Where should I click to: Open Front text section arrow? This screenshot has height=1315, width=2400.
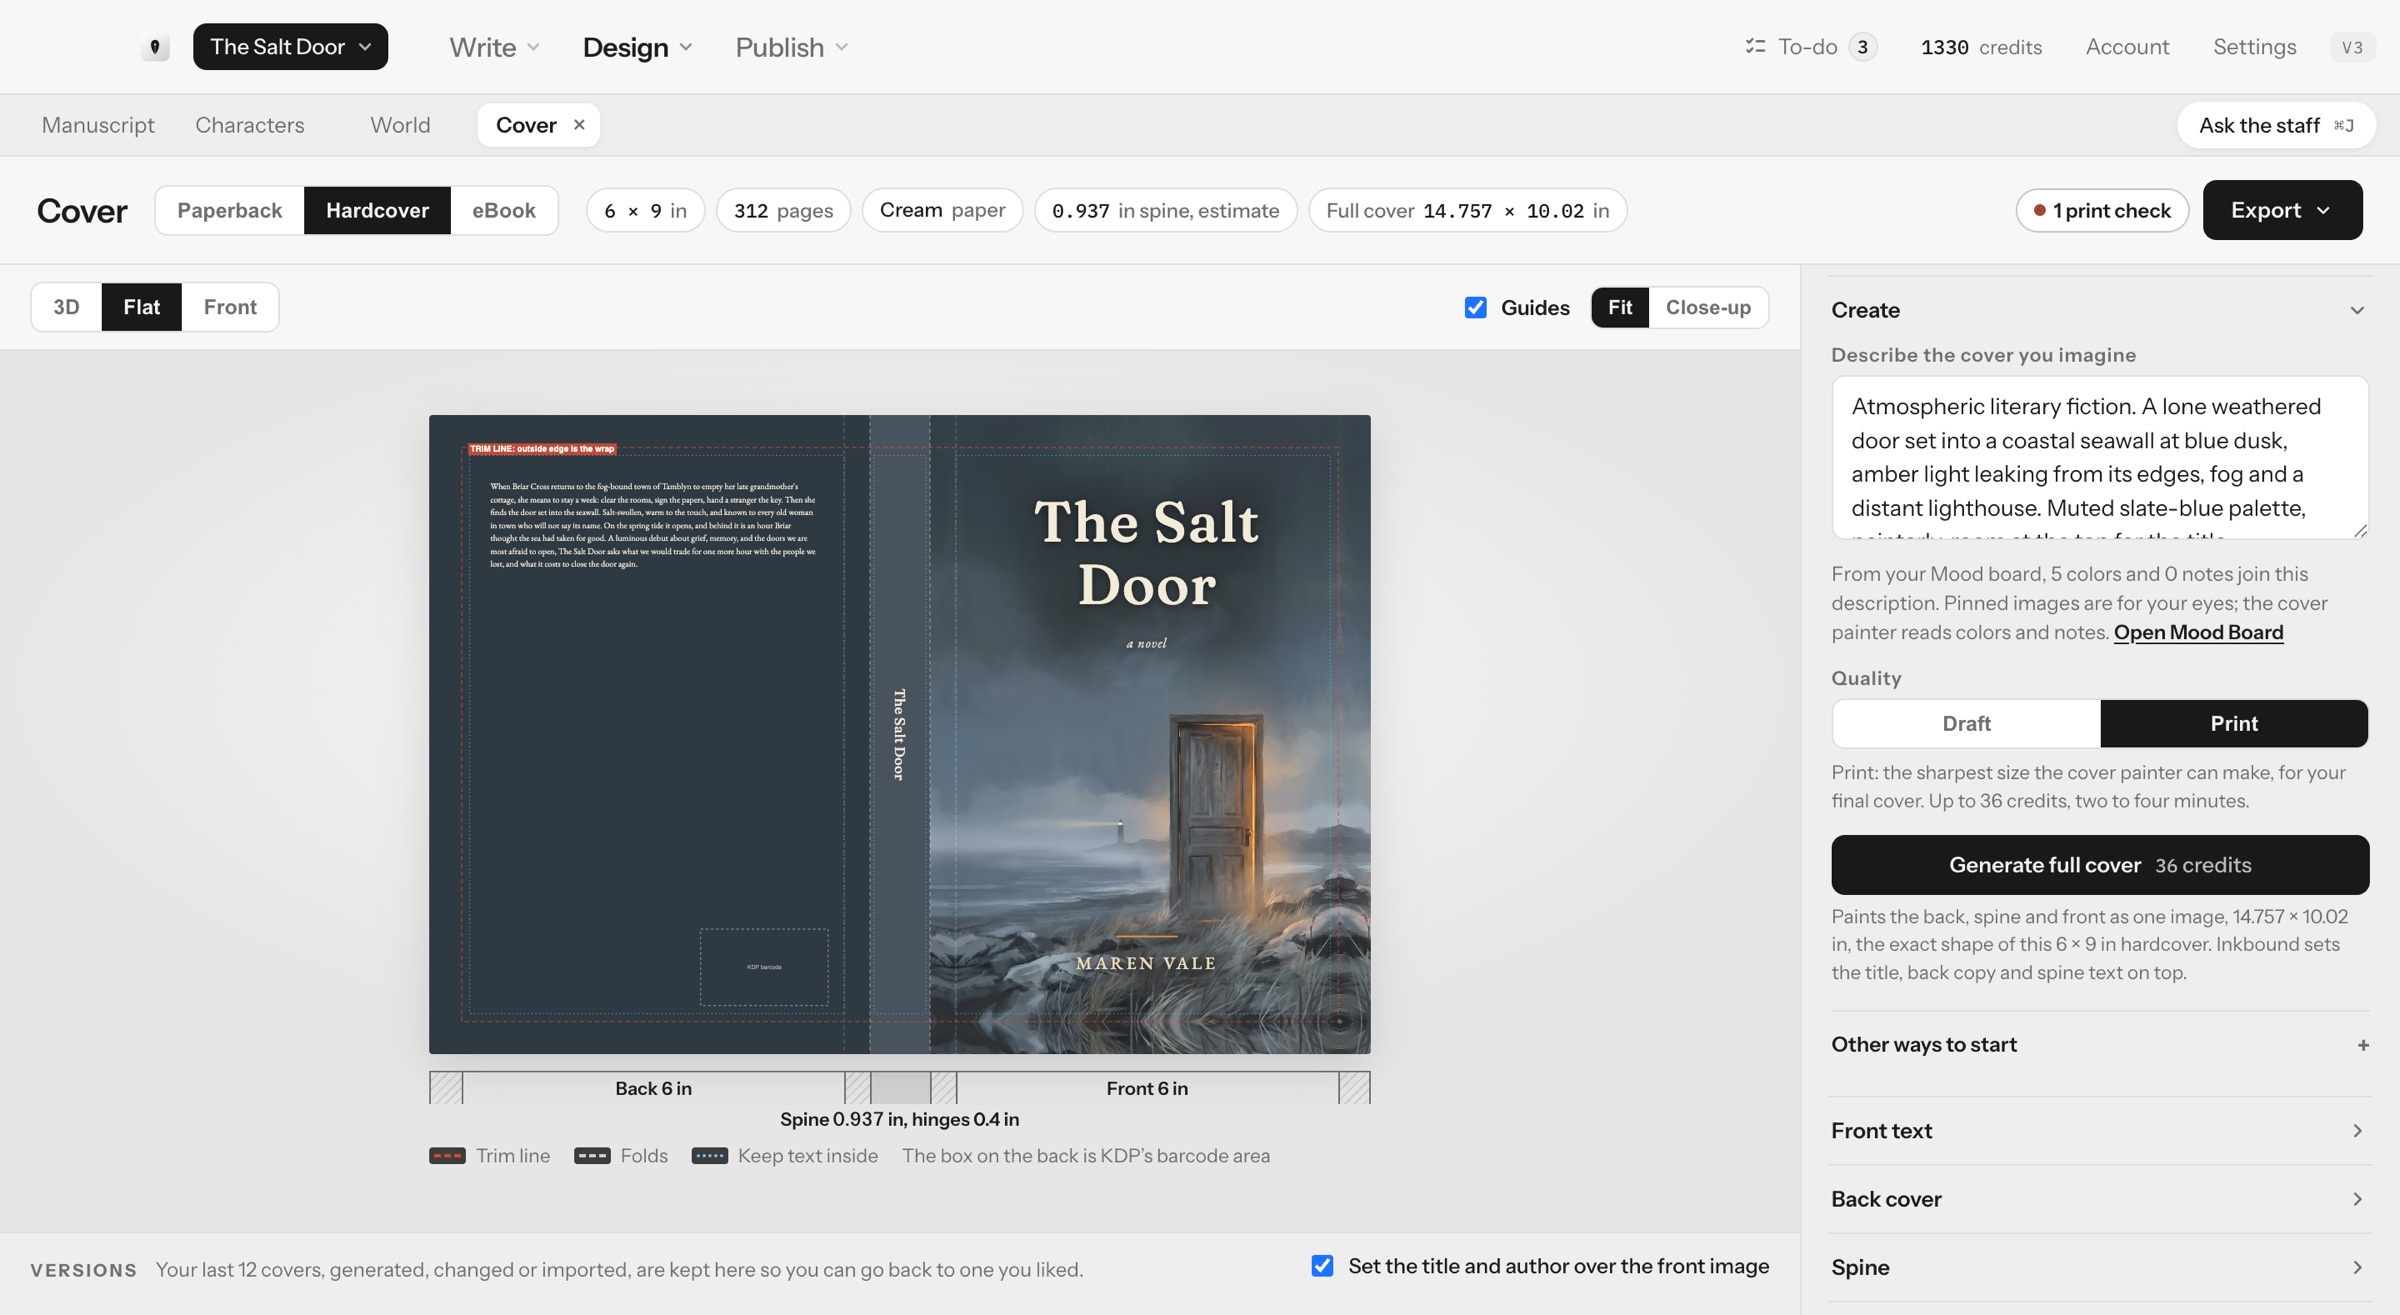2357,1131
